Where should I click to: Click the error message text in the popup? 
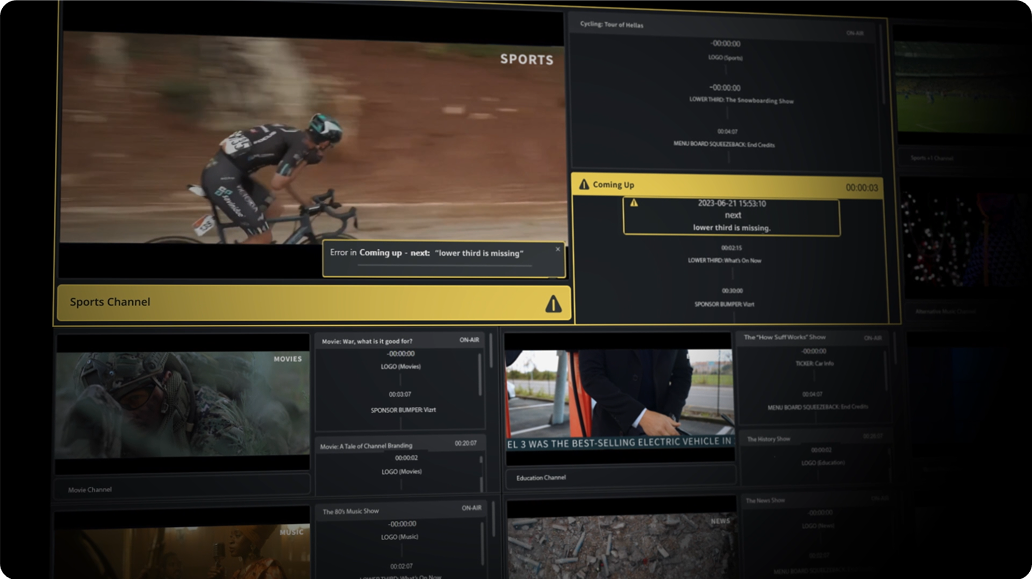click(x=426, y=253)
